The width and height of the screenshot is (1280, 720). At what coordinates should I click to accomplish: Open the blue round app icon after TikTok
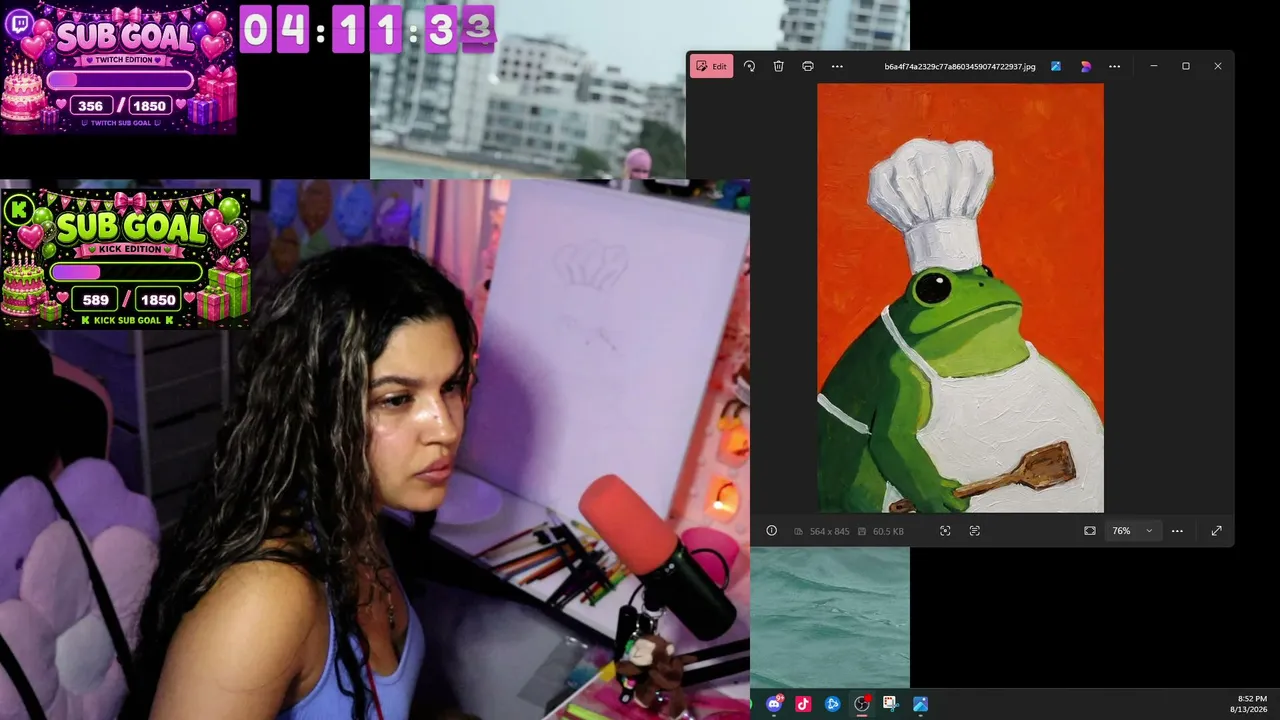tap(832, 704)
